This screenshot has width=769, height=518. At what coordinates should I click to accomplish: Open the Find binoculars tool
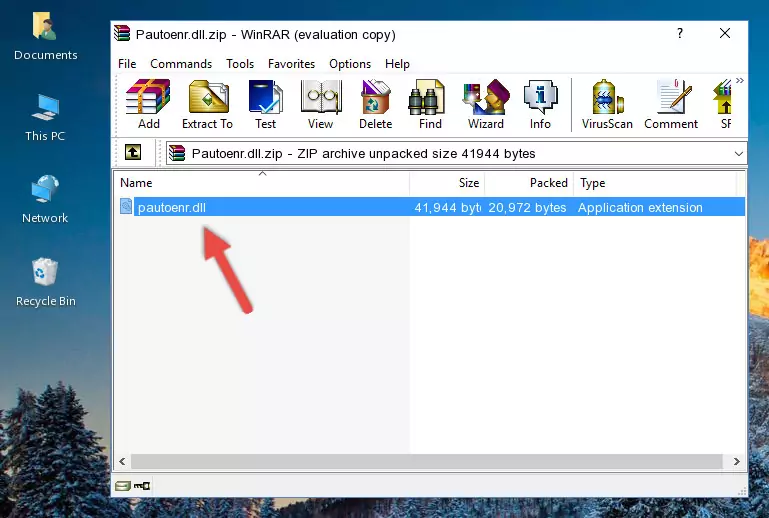[430, 104]
